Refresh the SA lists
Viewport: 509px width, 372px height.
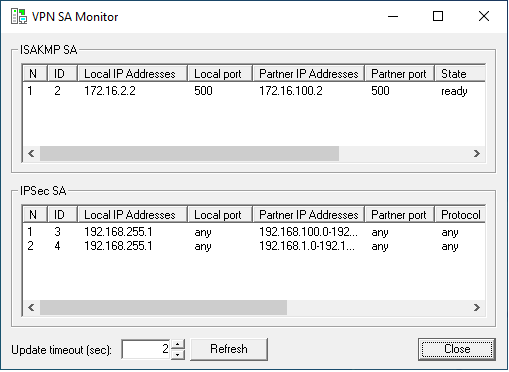click(x=229, y=349)
